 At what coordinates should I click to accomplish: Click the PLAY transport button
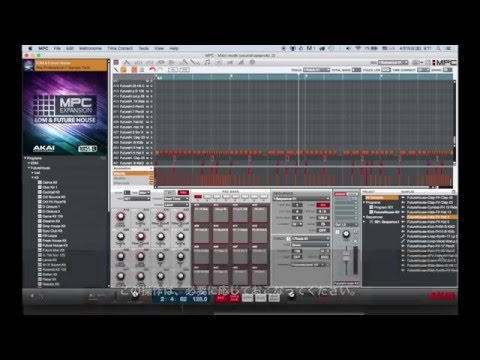point(261,298)
